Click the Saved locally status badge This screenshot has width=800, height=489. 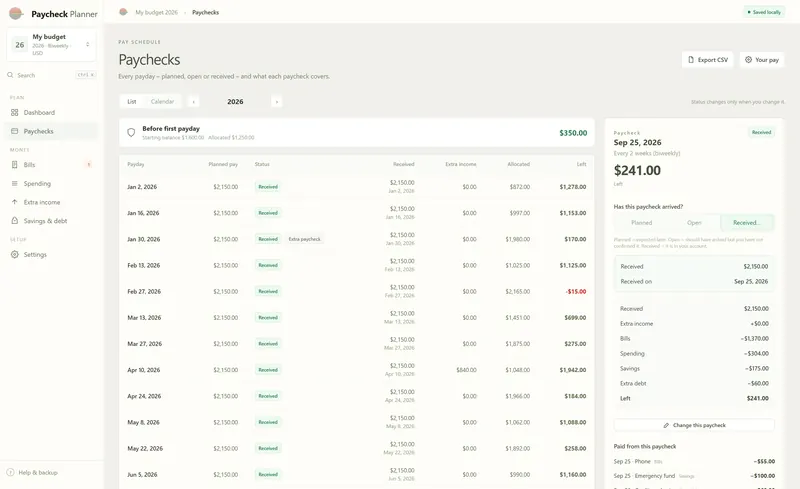[763, 12]
